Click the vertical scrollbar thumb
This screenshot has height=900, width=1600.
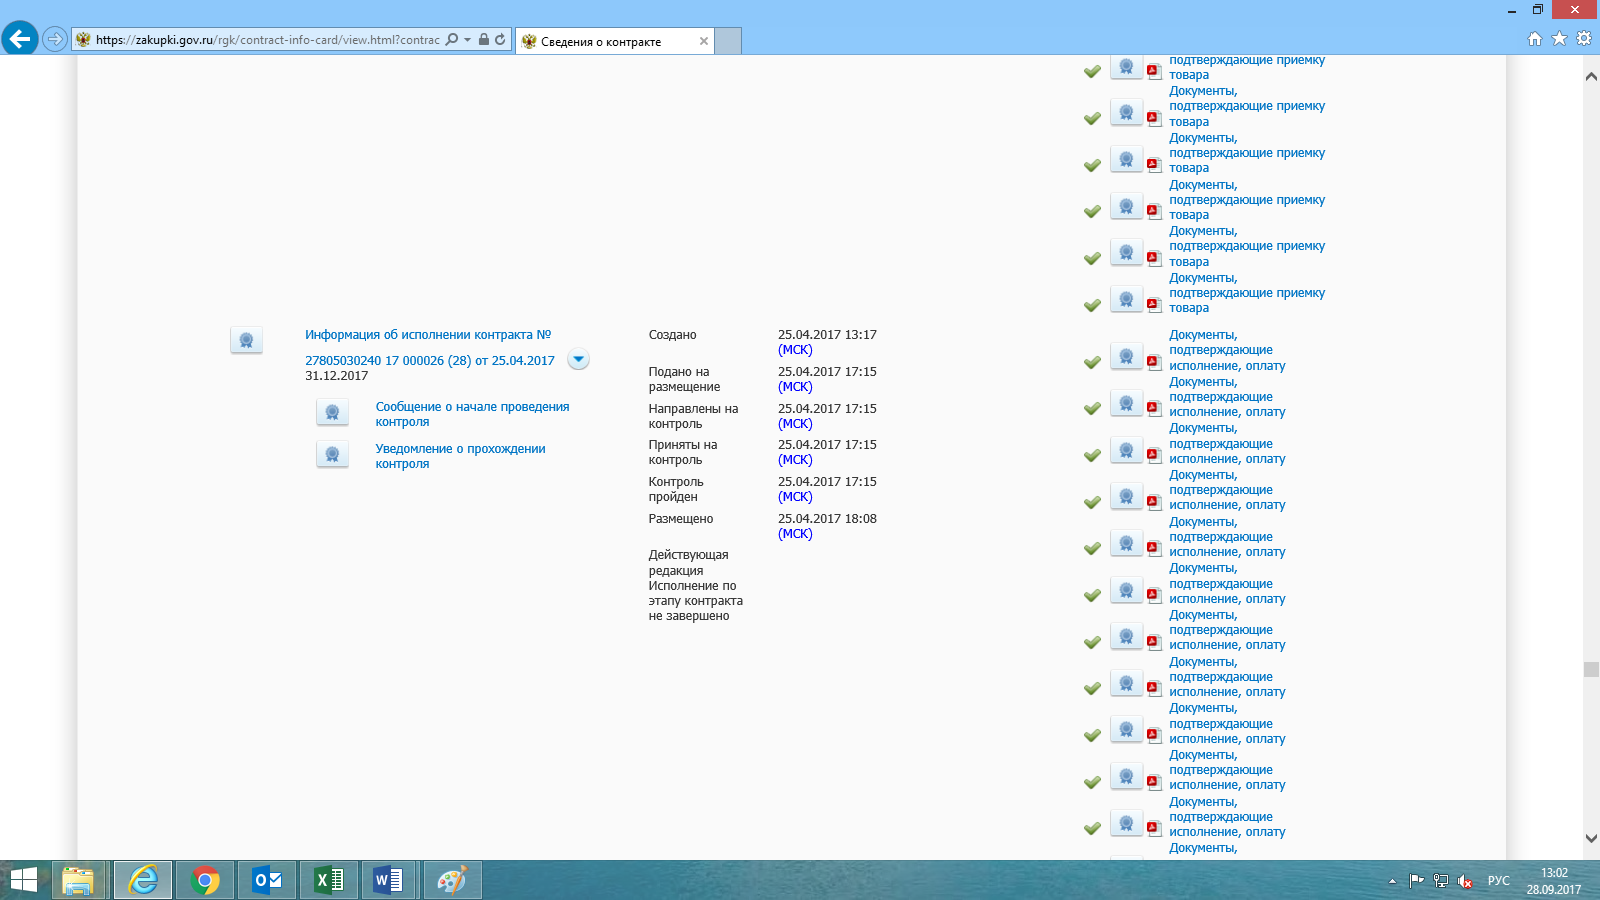click(1591, 669)
